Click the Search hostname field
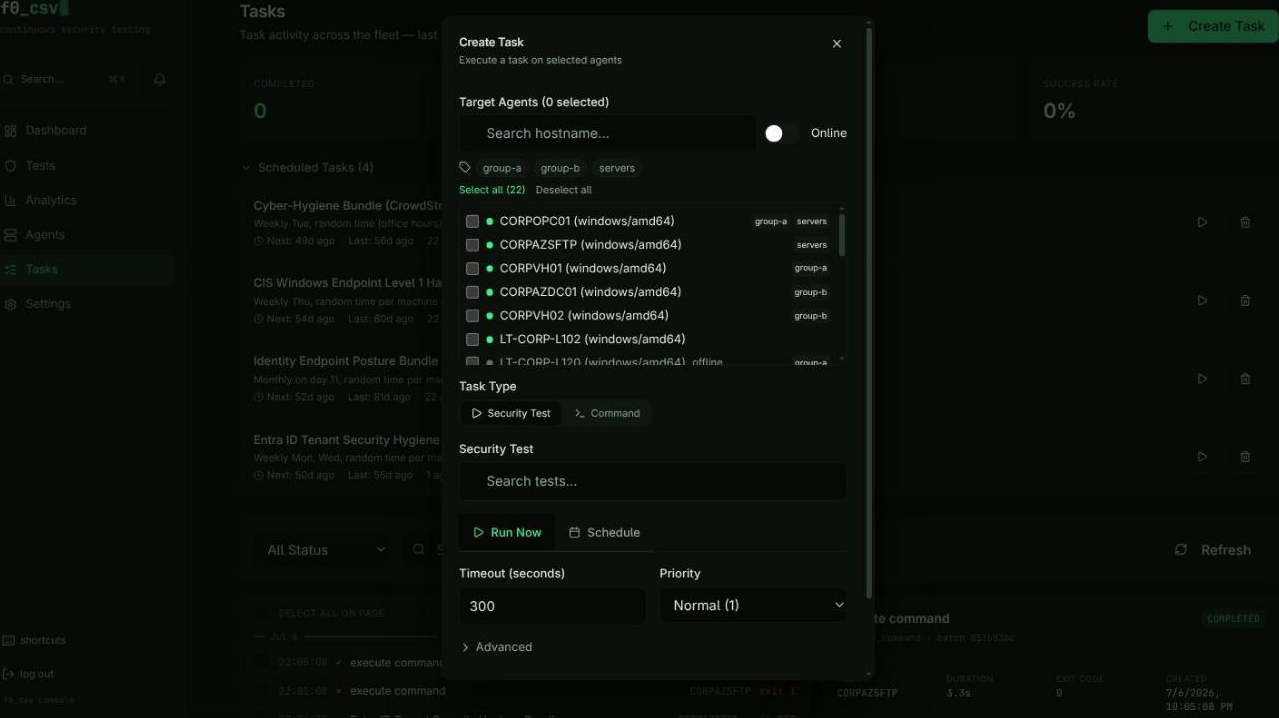 click(x=607, y=133)
